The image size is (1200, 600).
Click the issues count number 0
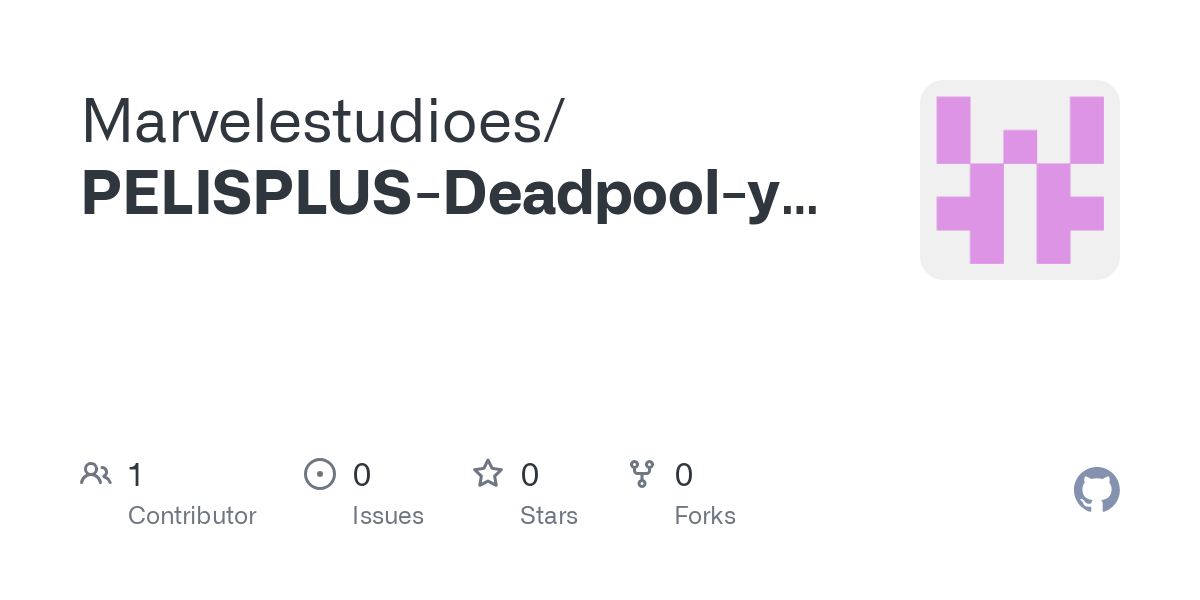362,475
